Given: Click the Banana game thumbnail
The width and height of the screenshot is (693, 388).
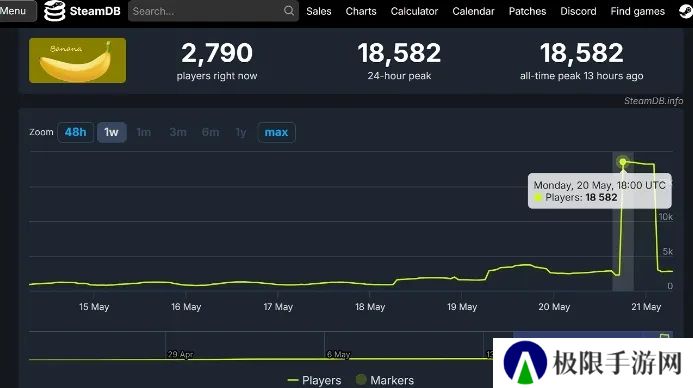Looking at the screenshot, I should (77, 60).
